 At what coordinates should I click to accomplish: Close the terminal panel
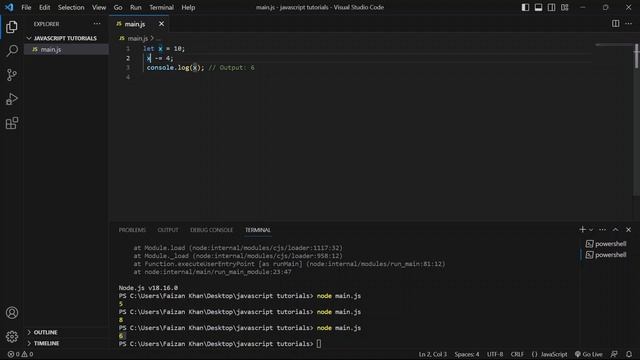[x=629, y=229]
